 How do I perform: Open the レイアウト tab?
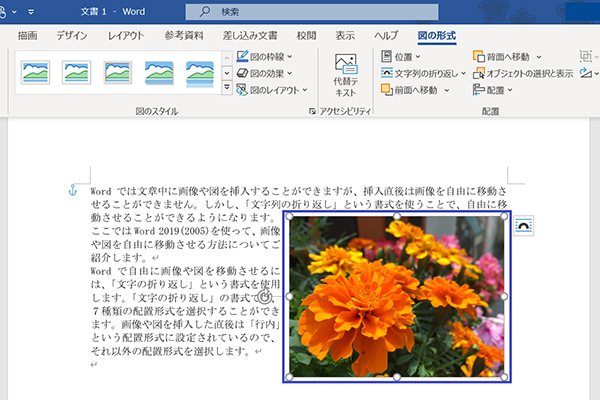126,36
